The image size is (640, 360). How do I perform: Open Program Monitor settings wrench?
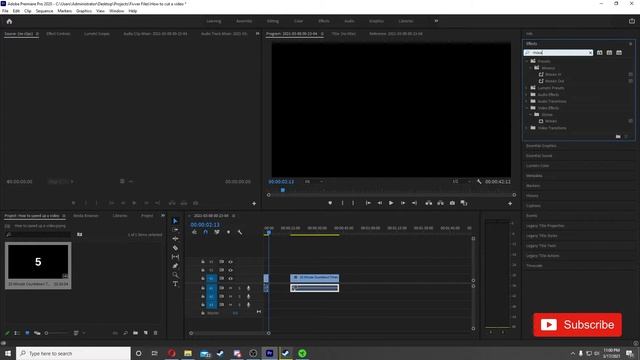point(479,182)
